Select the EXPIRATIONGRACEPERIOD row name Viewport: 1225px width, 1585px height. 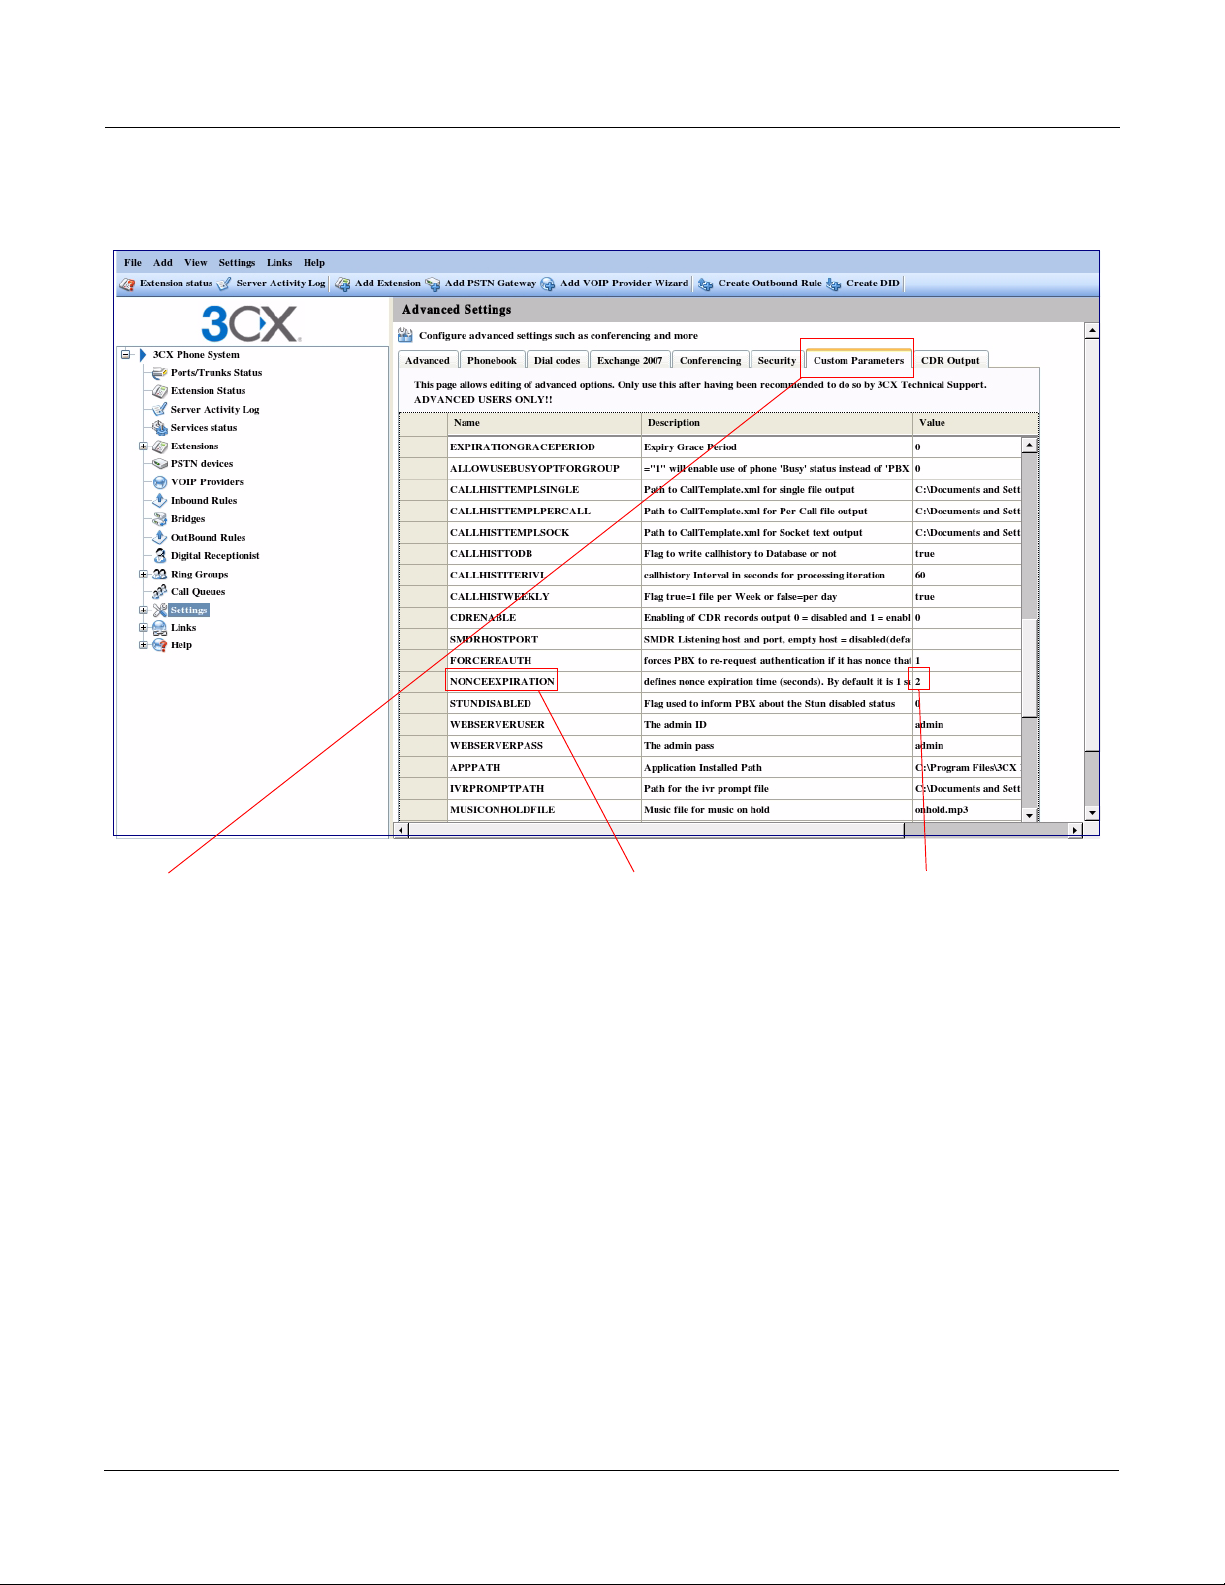[522, 447]
